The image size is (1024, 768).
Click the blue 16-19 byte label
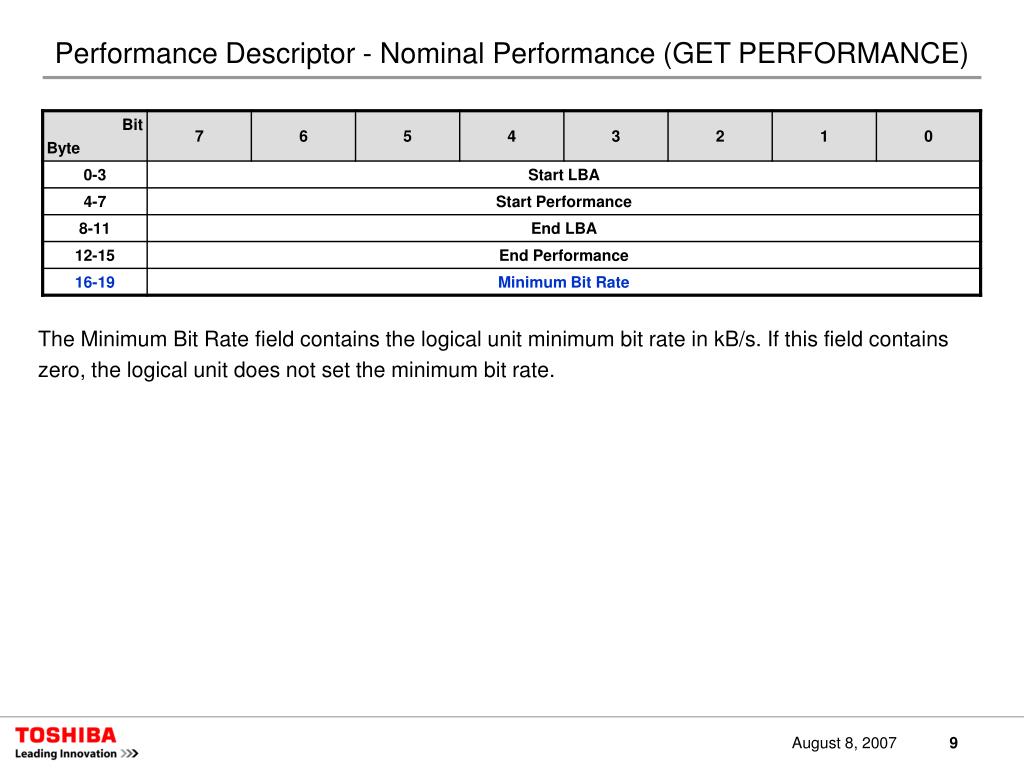[x=94, y=282]
